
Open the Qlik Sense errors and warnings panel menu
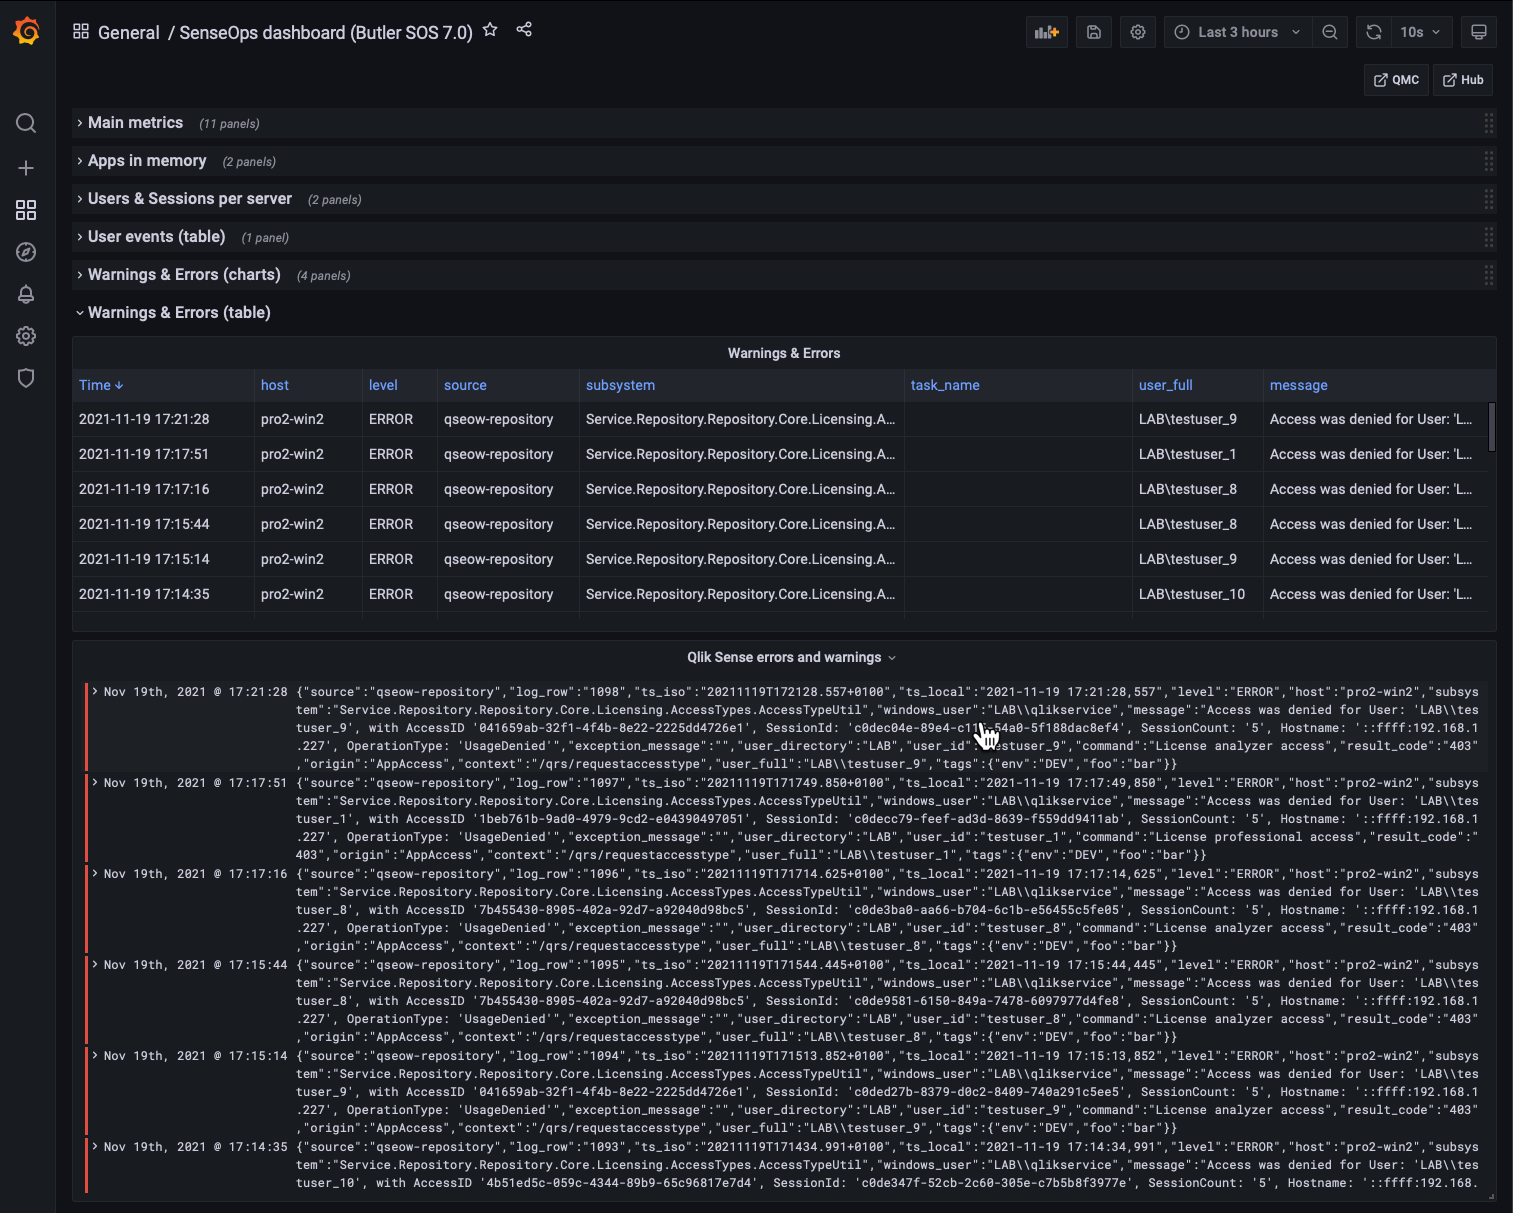pos(892,657)
